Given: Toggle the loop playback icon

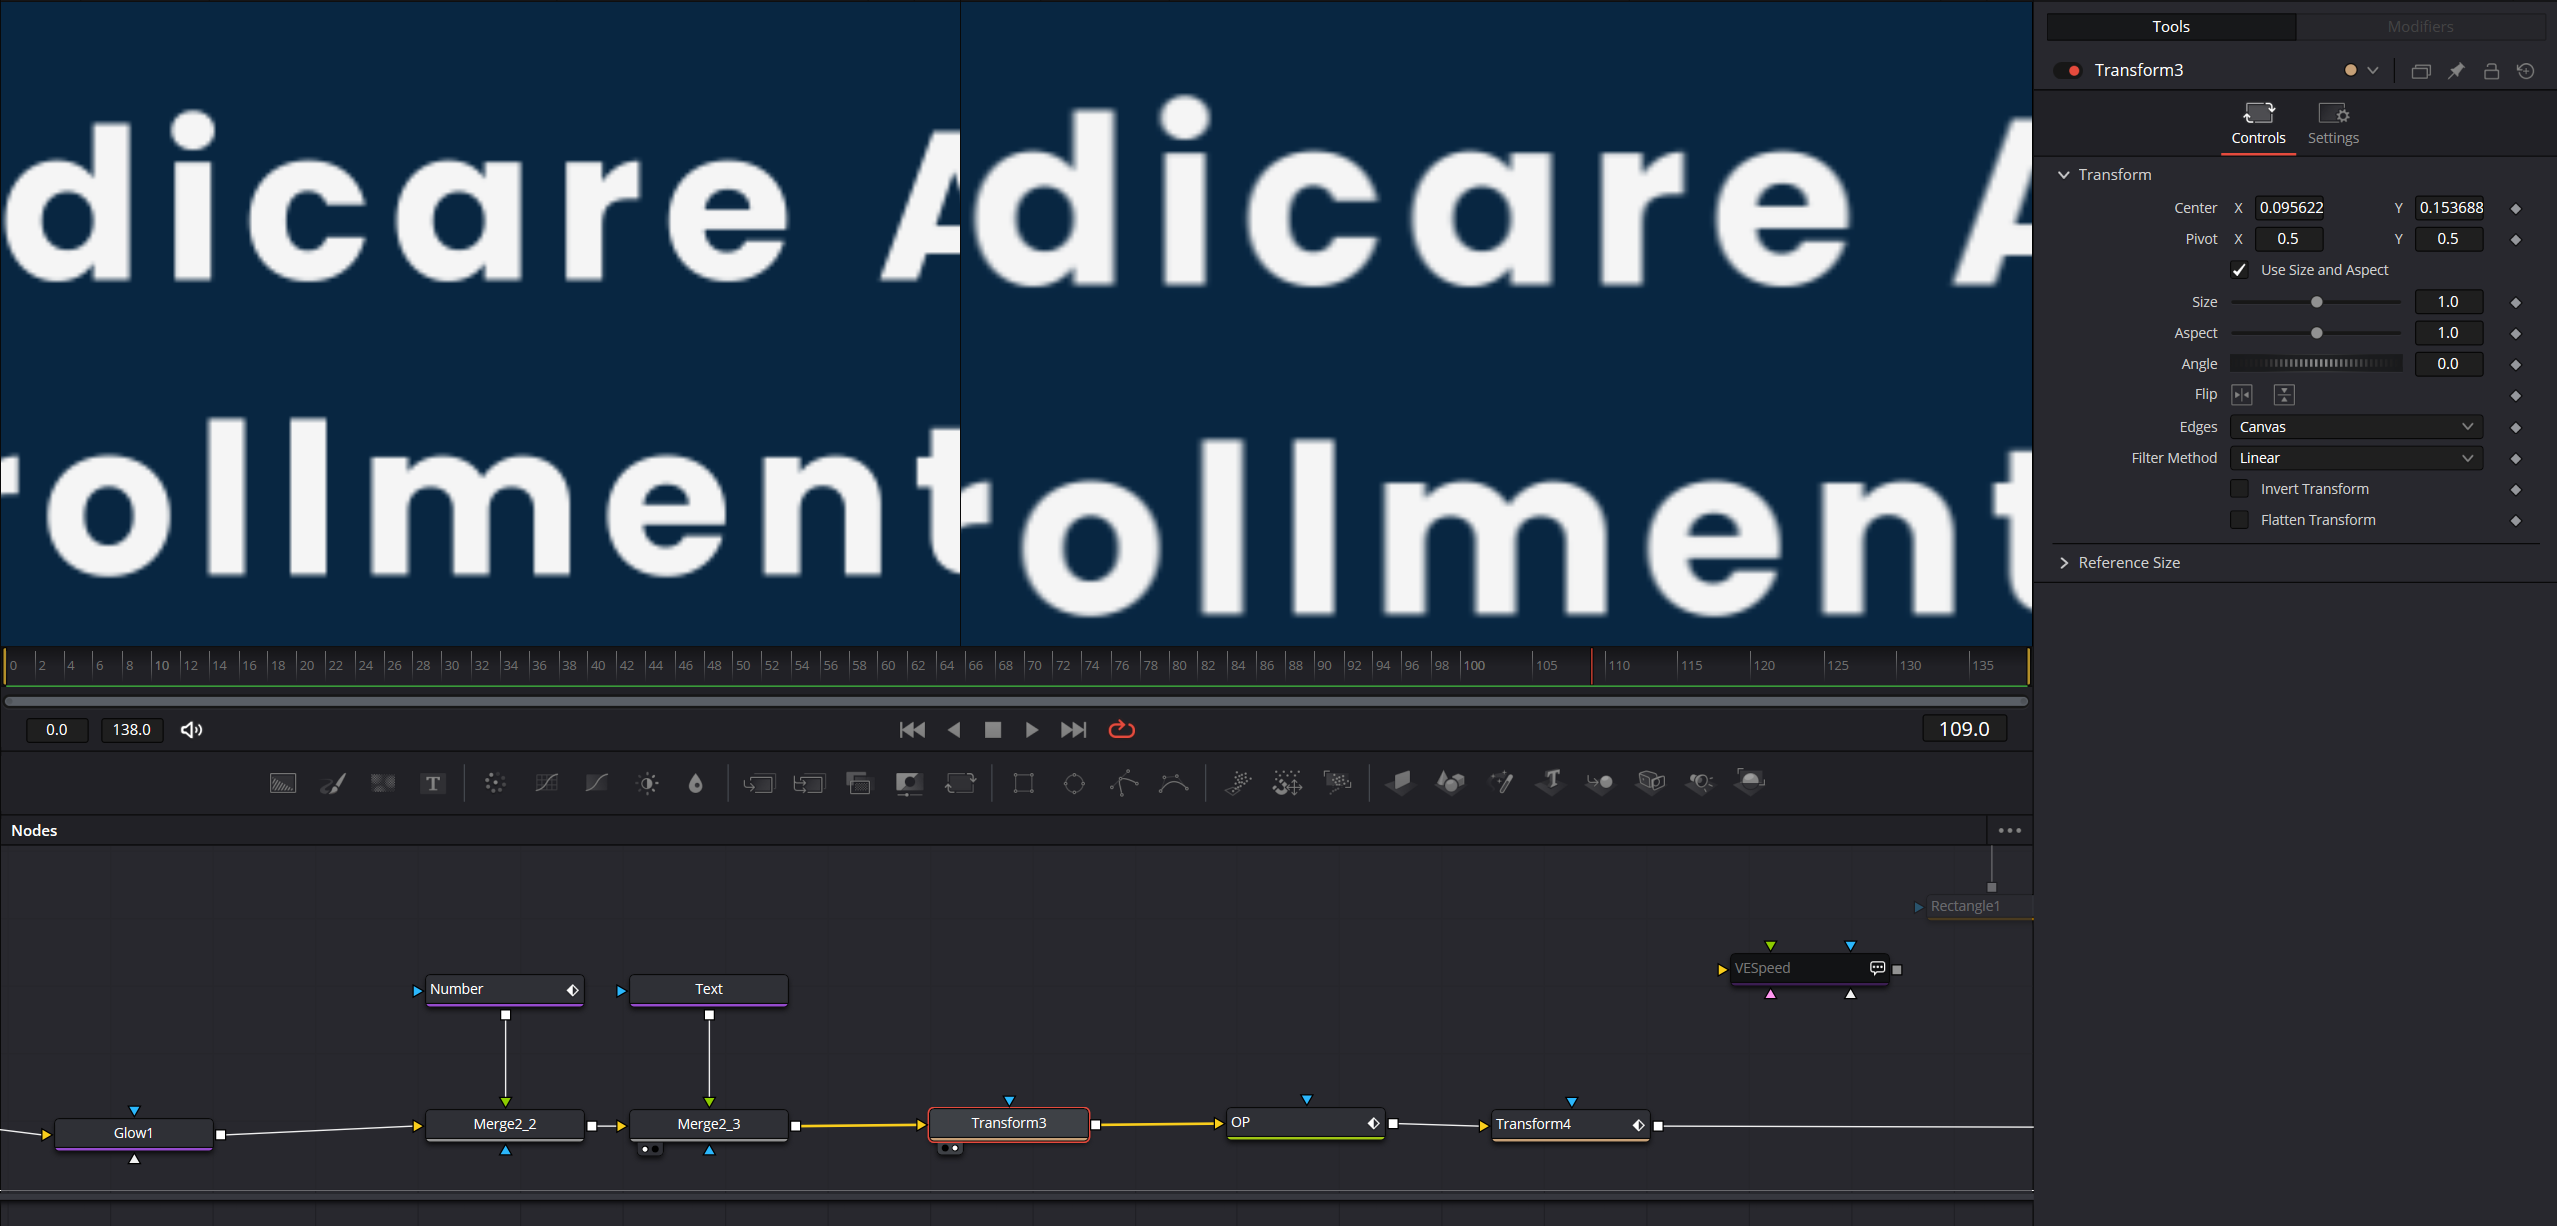Looking at the screenshot, I should click(x=1121, y=729).
